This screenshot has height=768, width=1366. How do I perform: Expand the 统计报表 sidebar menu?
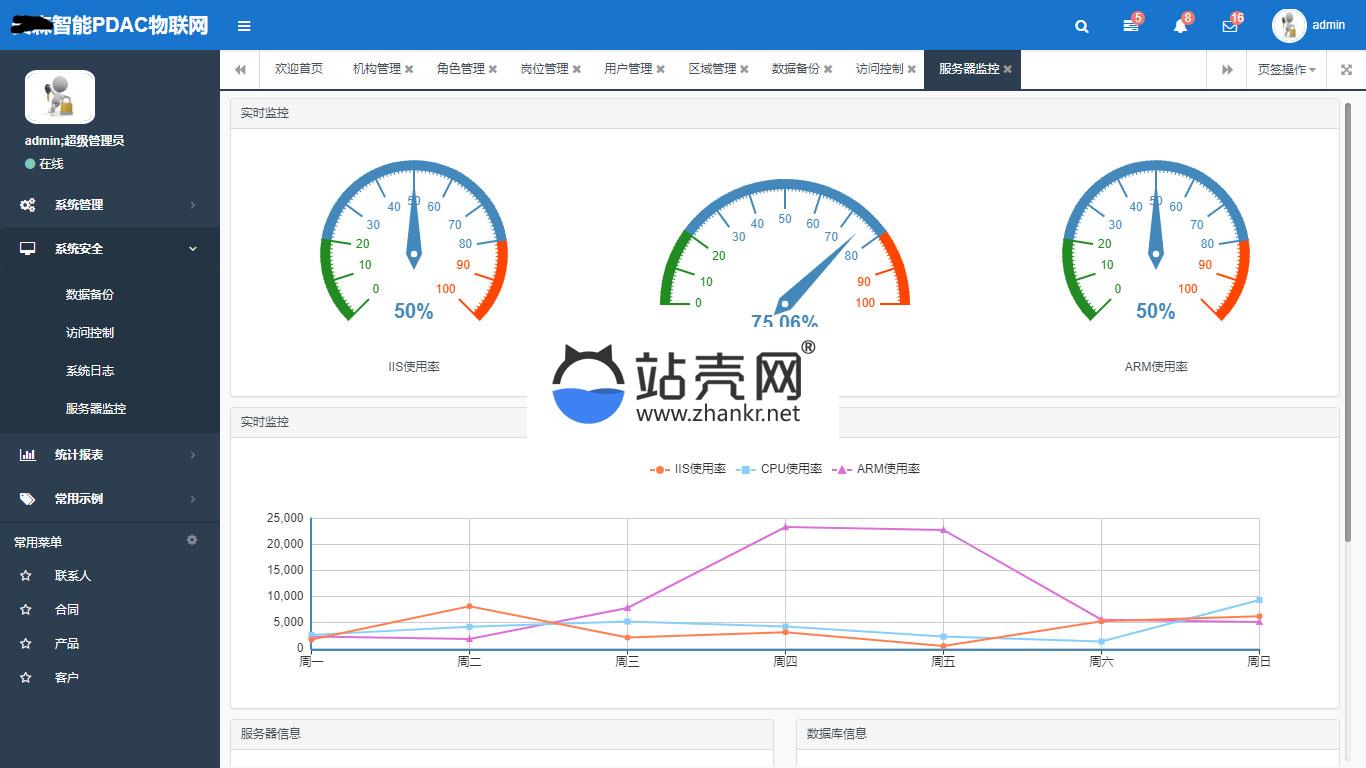coord(109,455)
